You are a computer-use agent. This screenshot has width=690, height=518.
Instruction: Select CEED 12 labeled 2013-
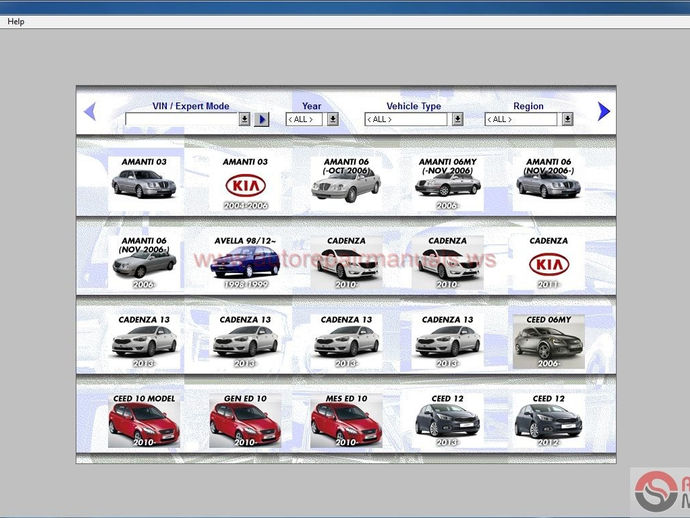[x=448, y=420]
